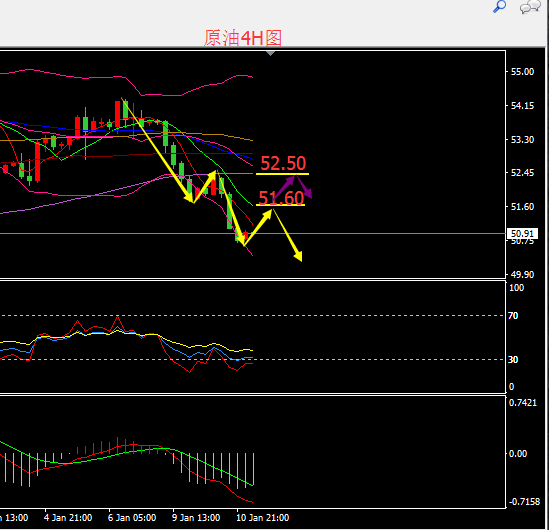This screenshot has width=549, height=530.
Task: Click the 6 Jan 05:00 time label
Action: click(x=132, y=518)
